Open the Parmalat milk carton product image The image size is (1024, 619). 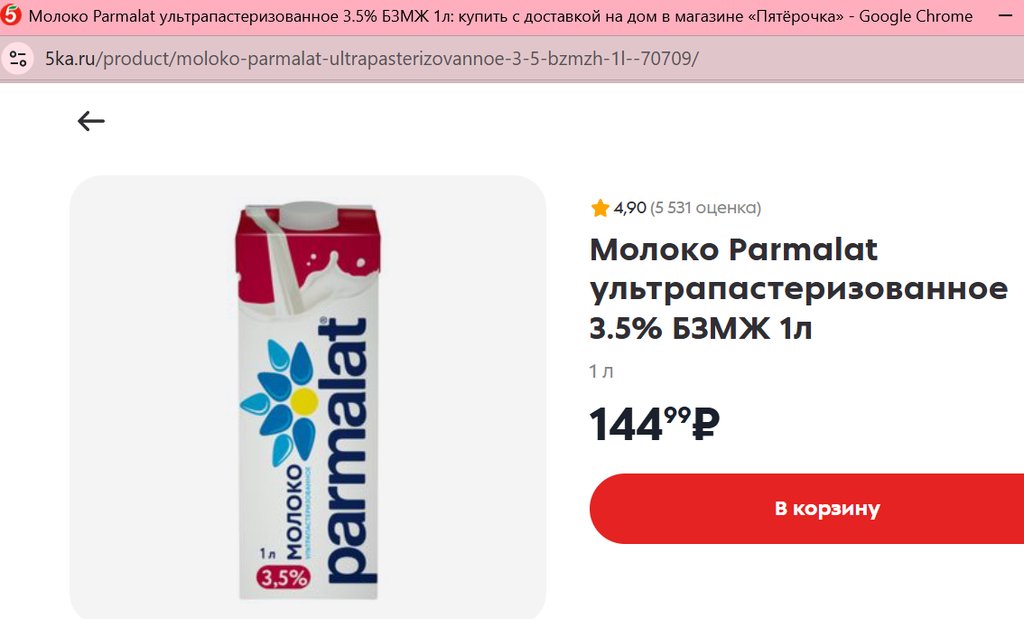308,397
